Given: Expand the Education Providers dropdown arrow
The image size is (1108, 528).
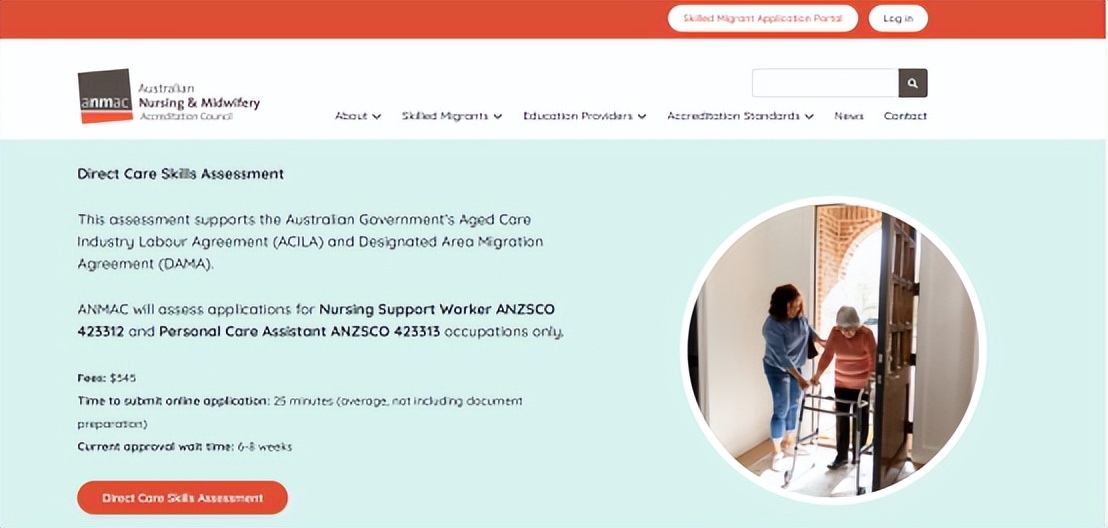Looking at the screenshot, I should [642, 117].
